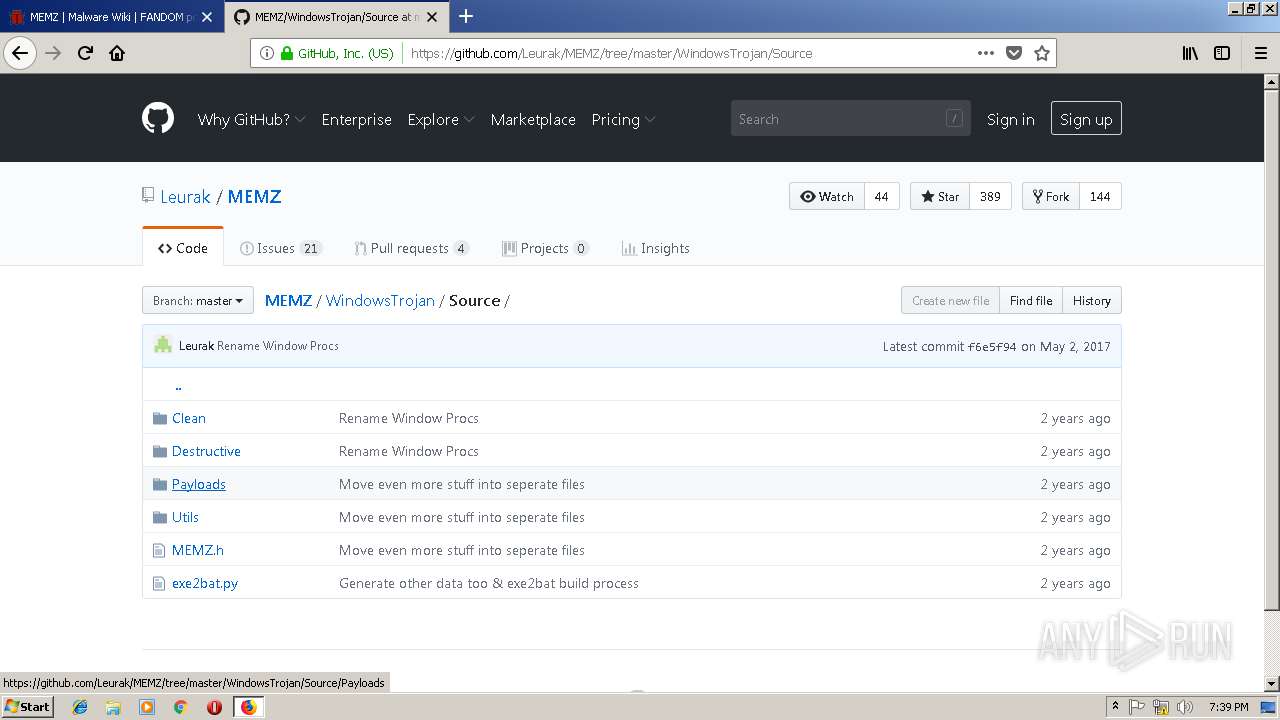
Task: Open the browser home page icon
Action: [117, 53]
